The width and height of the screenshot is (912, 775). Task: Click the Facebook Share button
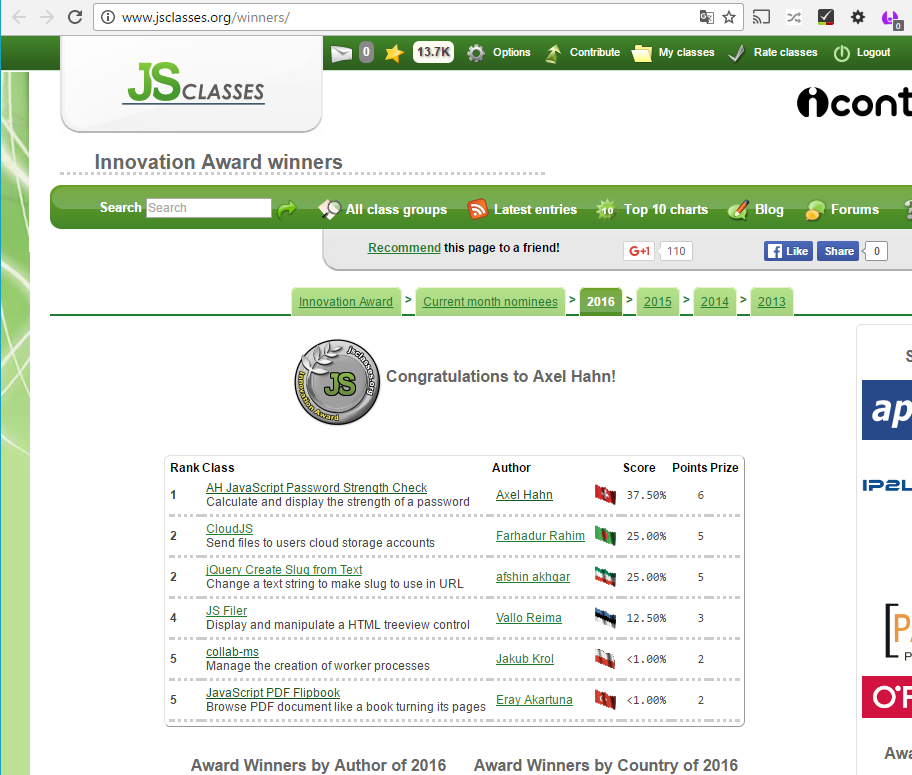838,251
